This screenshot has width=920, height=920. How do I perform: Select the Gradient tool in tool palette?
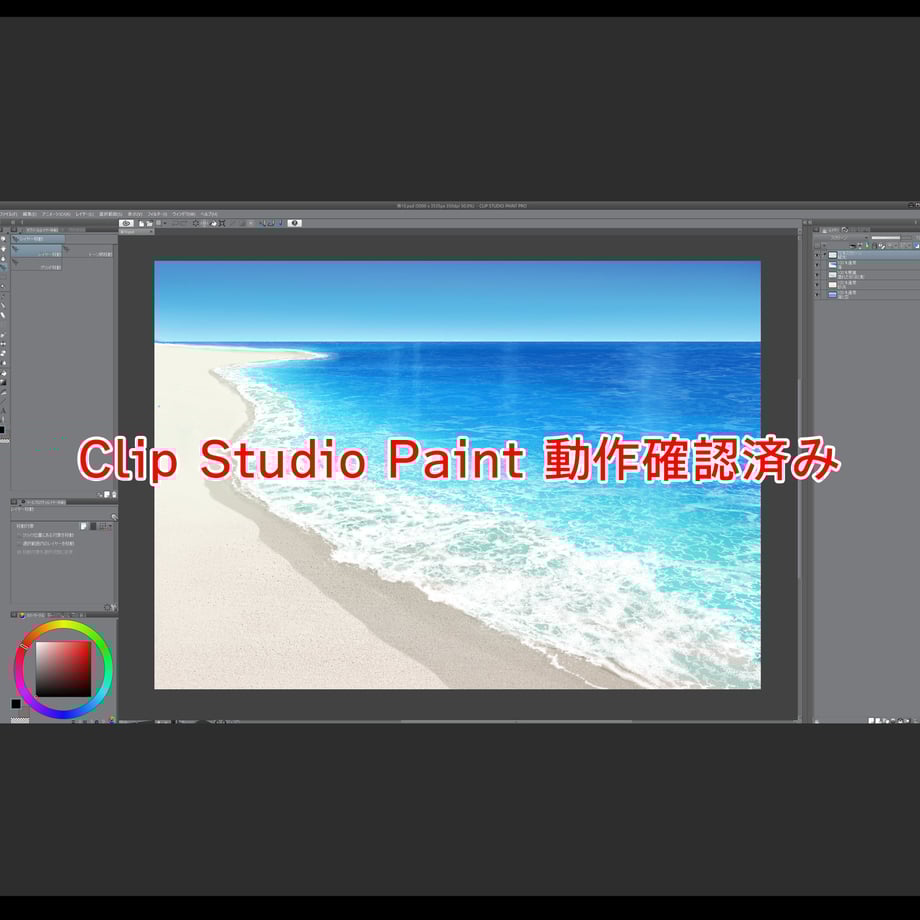pos(3,382)
